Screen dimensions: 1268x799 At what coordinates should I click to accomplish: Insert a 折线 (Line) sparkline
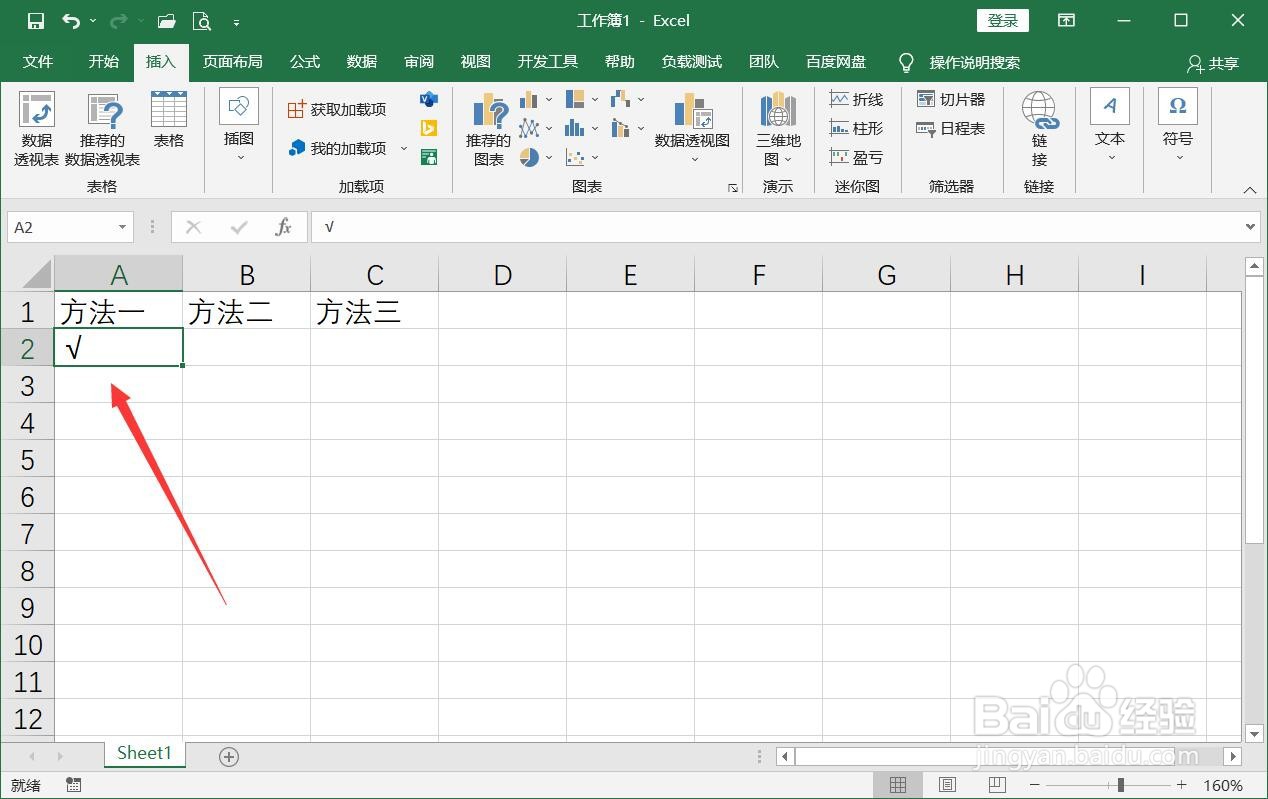click(857, 99)
